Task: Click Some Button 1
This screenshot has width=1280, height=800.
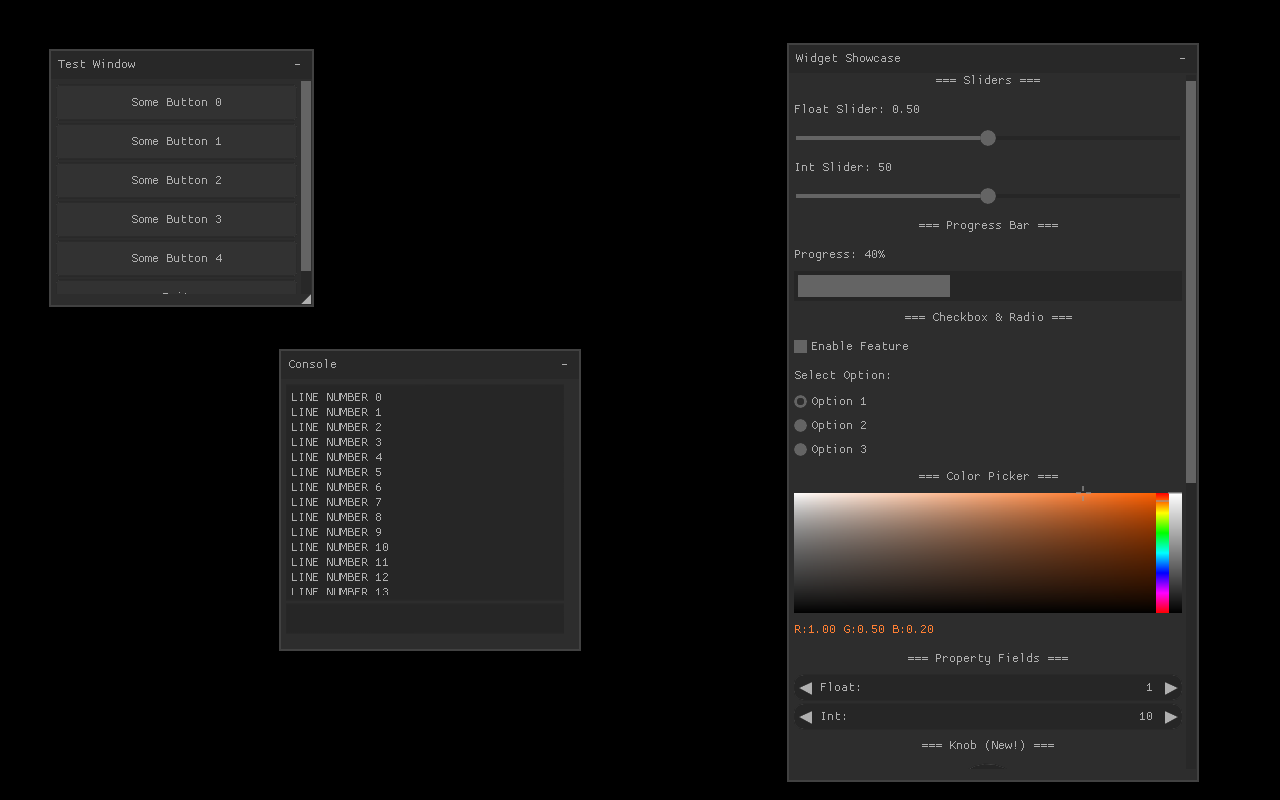Action: click(x=177, y=141)
